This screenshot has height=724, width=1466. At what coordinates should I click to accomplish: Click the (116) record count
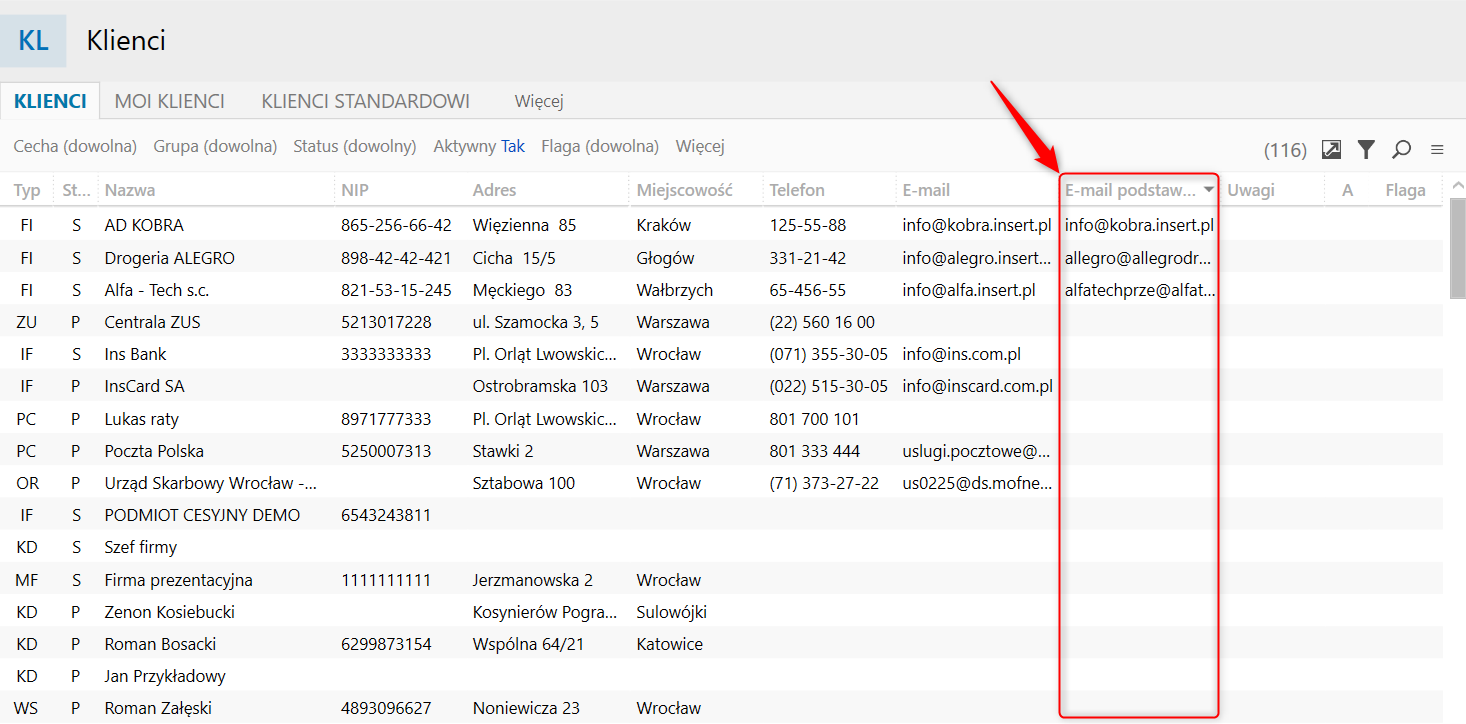(1285, 150)
